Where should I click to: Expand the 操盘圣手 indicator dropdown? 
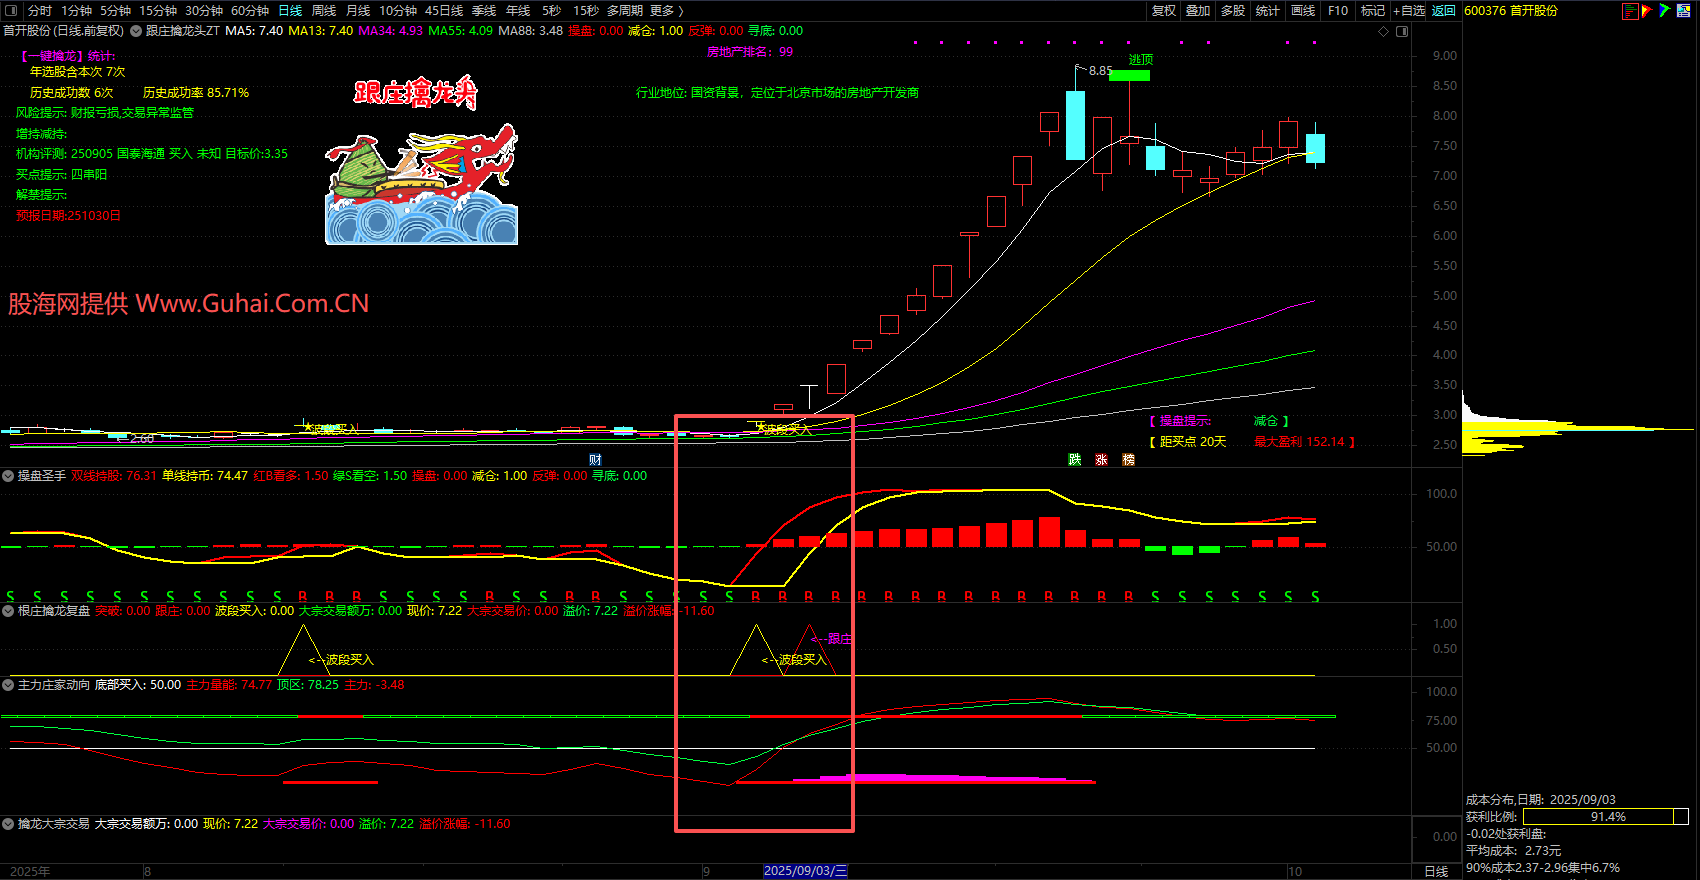(8, 476)
